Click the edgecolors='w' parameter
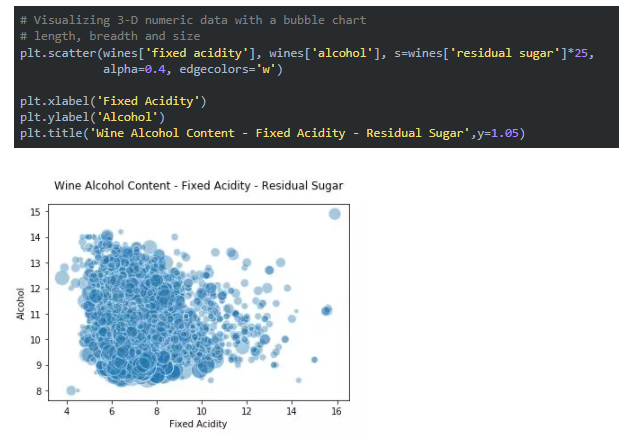 click(231, 69)
